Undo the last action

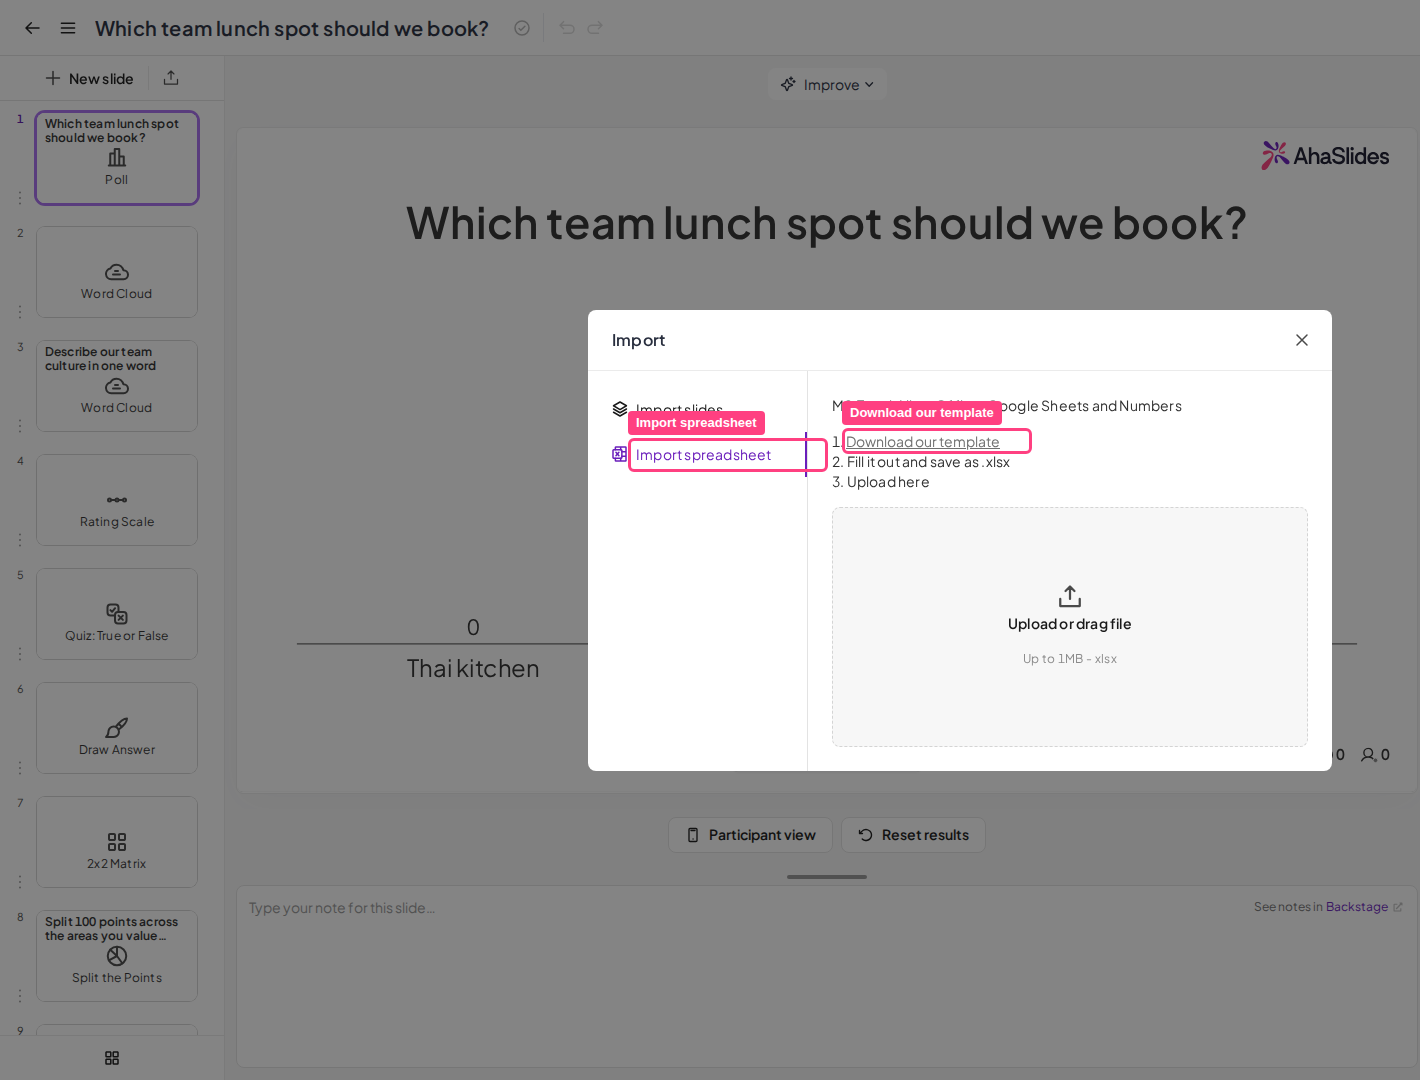pyautogui.click(x=567, y=28)
